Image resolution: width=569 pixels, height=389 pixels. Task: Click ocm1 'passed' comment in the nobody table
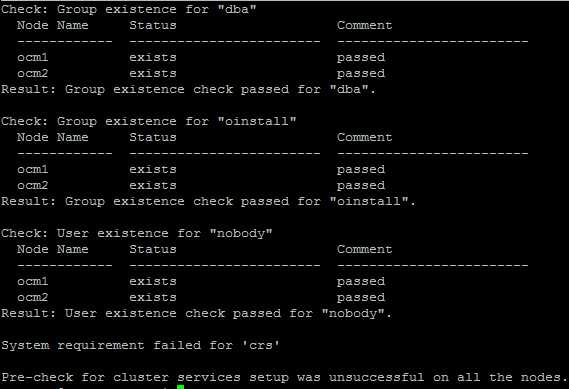tap(361, 282)
